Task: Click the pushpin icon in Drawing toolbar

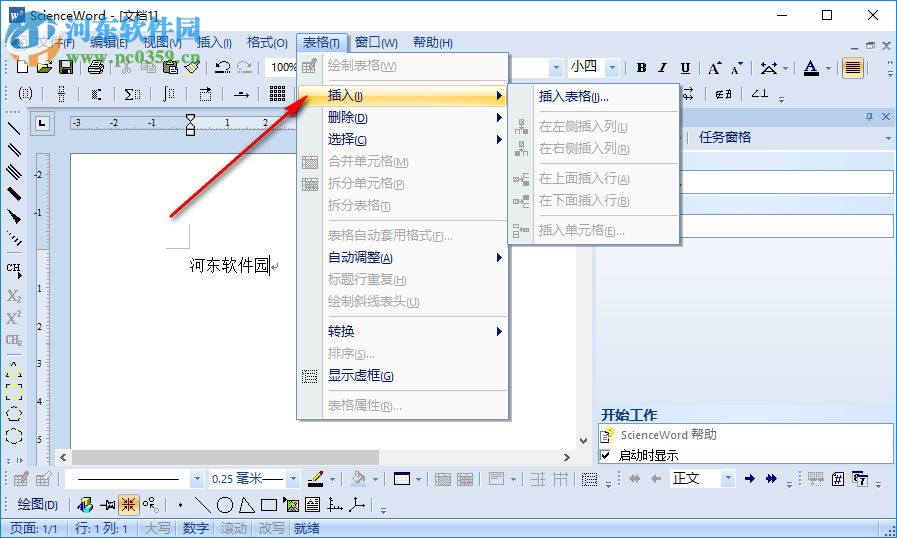Action: point(107,505)
